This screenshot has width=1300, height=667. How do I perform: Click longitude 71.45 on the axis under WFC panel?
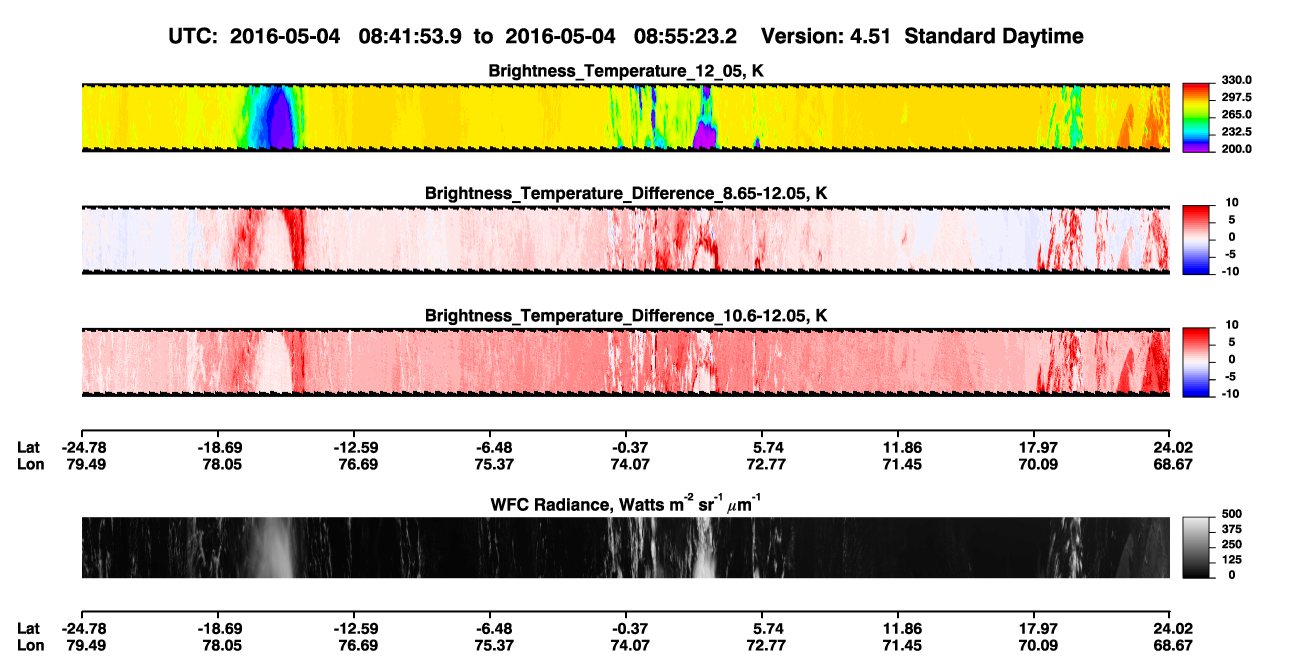901,645
